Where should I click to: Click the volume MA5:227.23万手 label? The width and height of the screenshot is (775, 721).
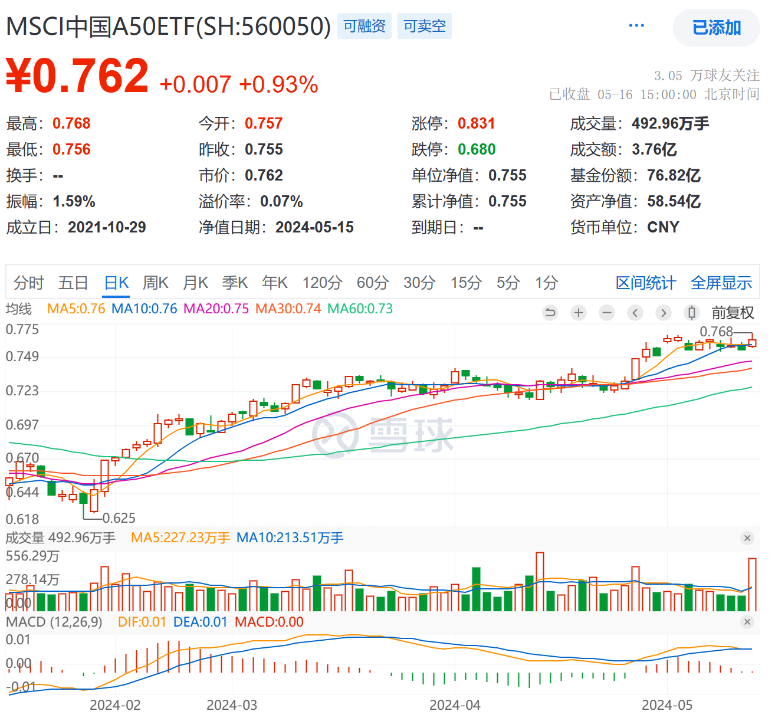point(180,538)
